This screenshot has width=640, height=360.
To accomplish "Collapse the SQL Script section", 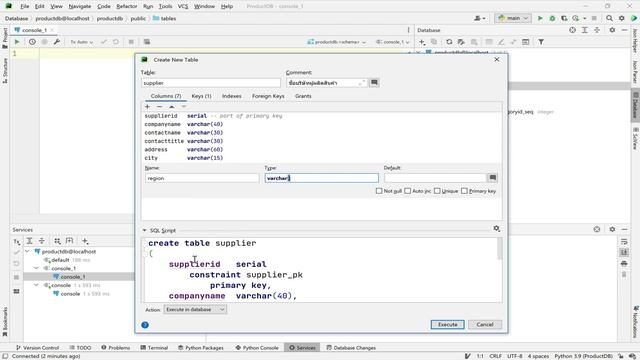I will click(x=144, y=230).
